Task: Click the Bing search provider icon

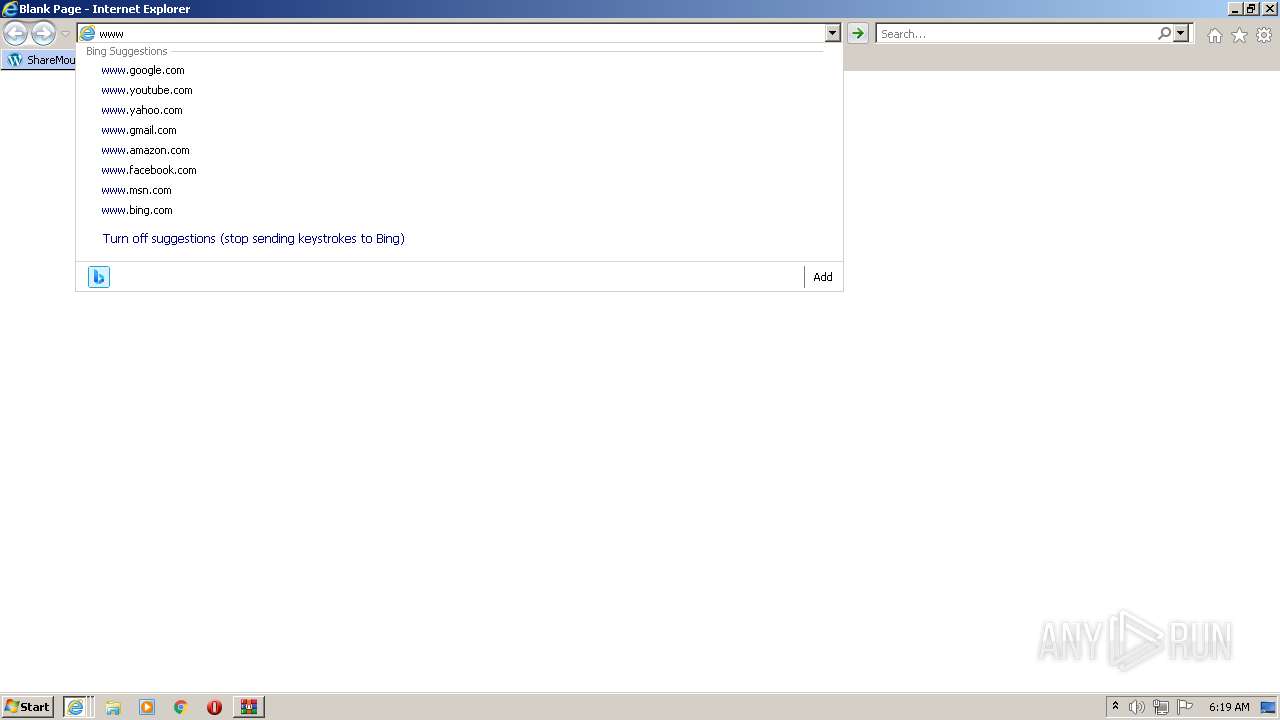Action: coord(99,277)
